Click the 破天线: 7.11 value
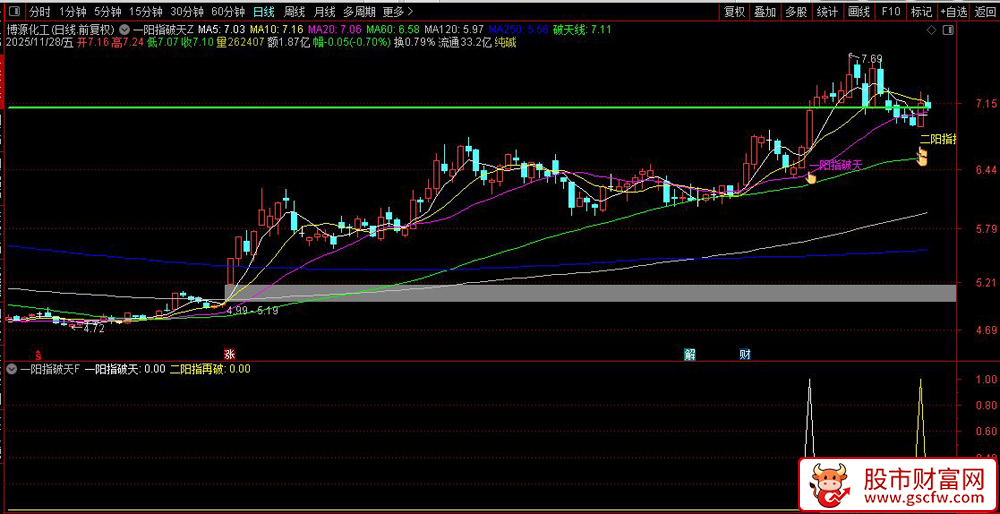This screenshot has width=1000, height=514. (x=582, y=29)
